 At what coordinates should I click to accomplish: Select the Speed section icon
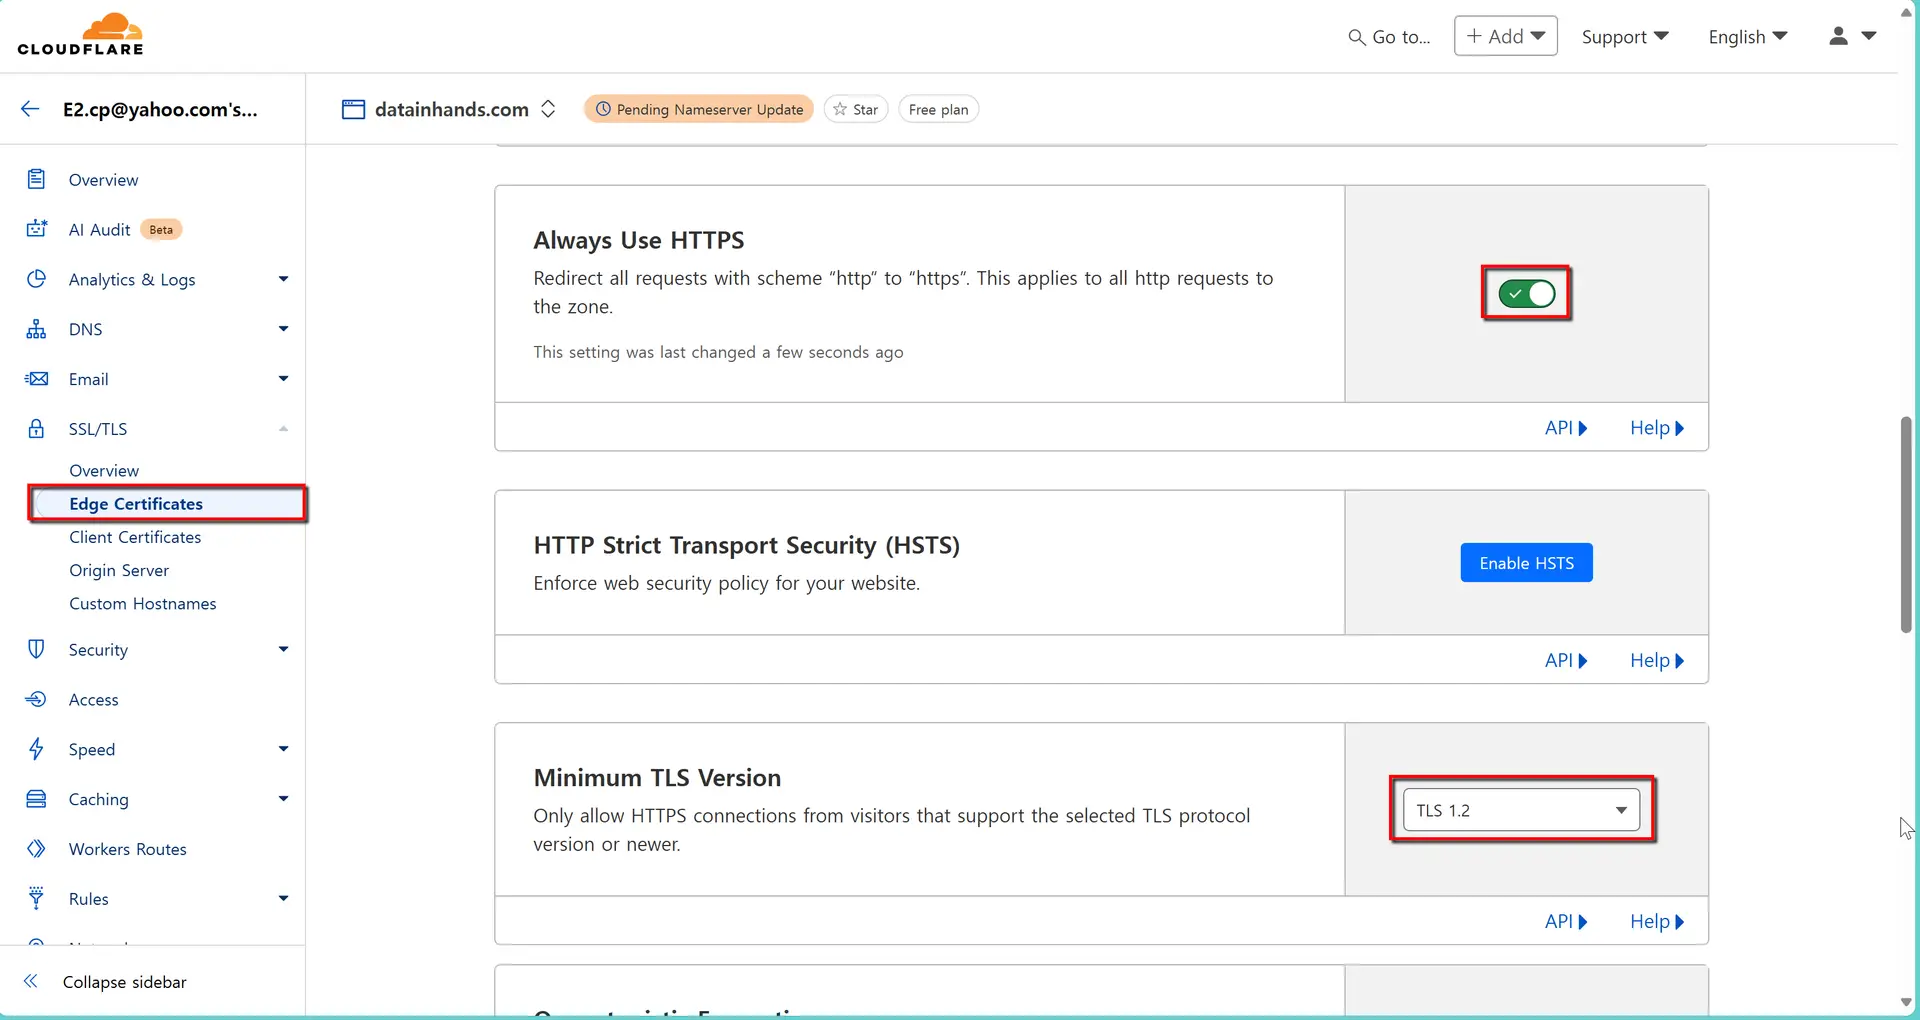(36, 749)
